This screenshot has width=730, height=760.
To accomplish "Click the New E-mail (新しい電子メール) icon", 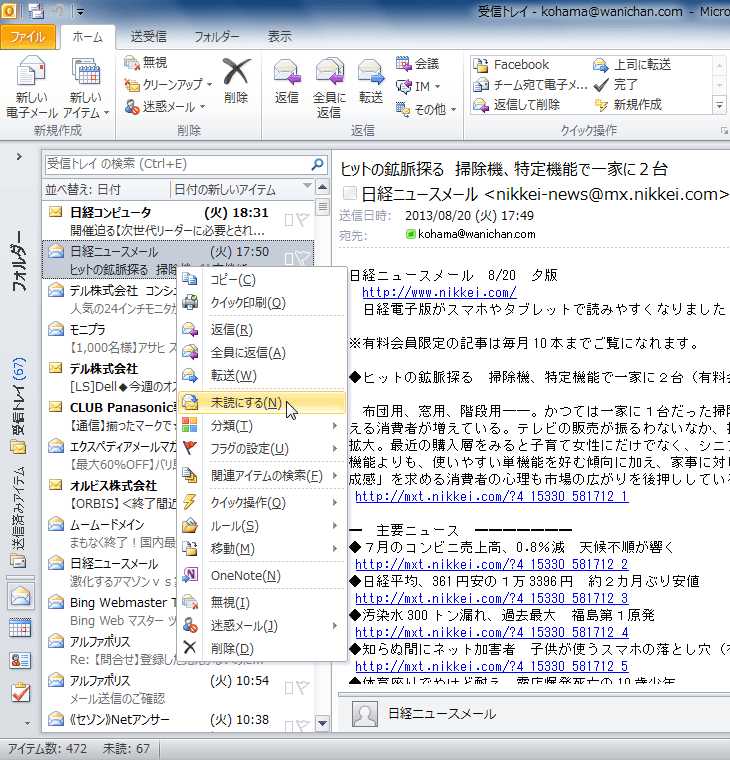I will point(31,73).
